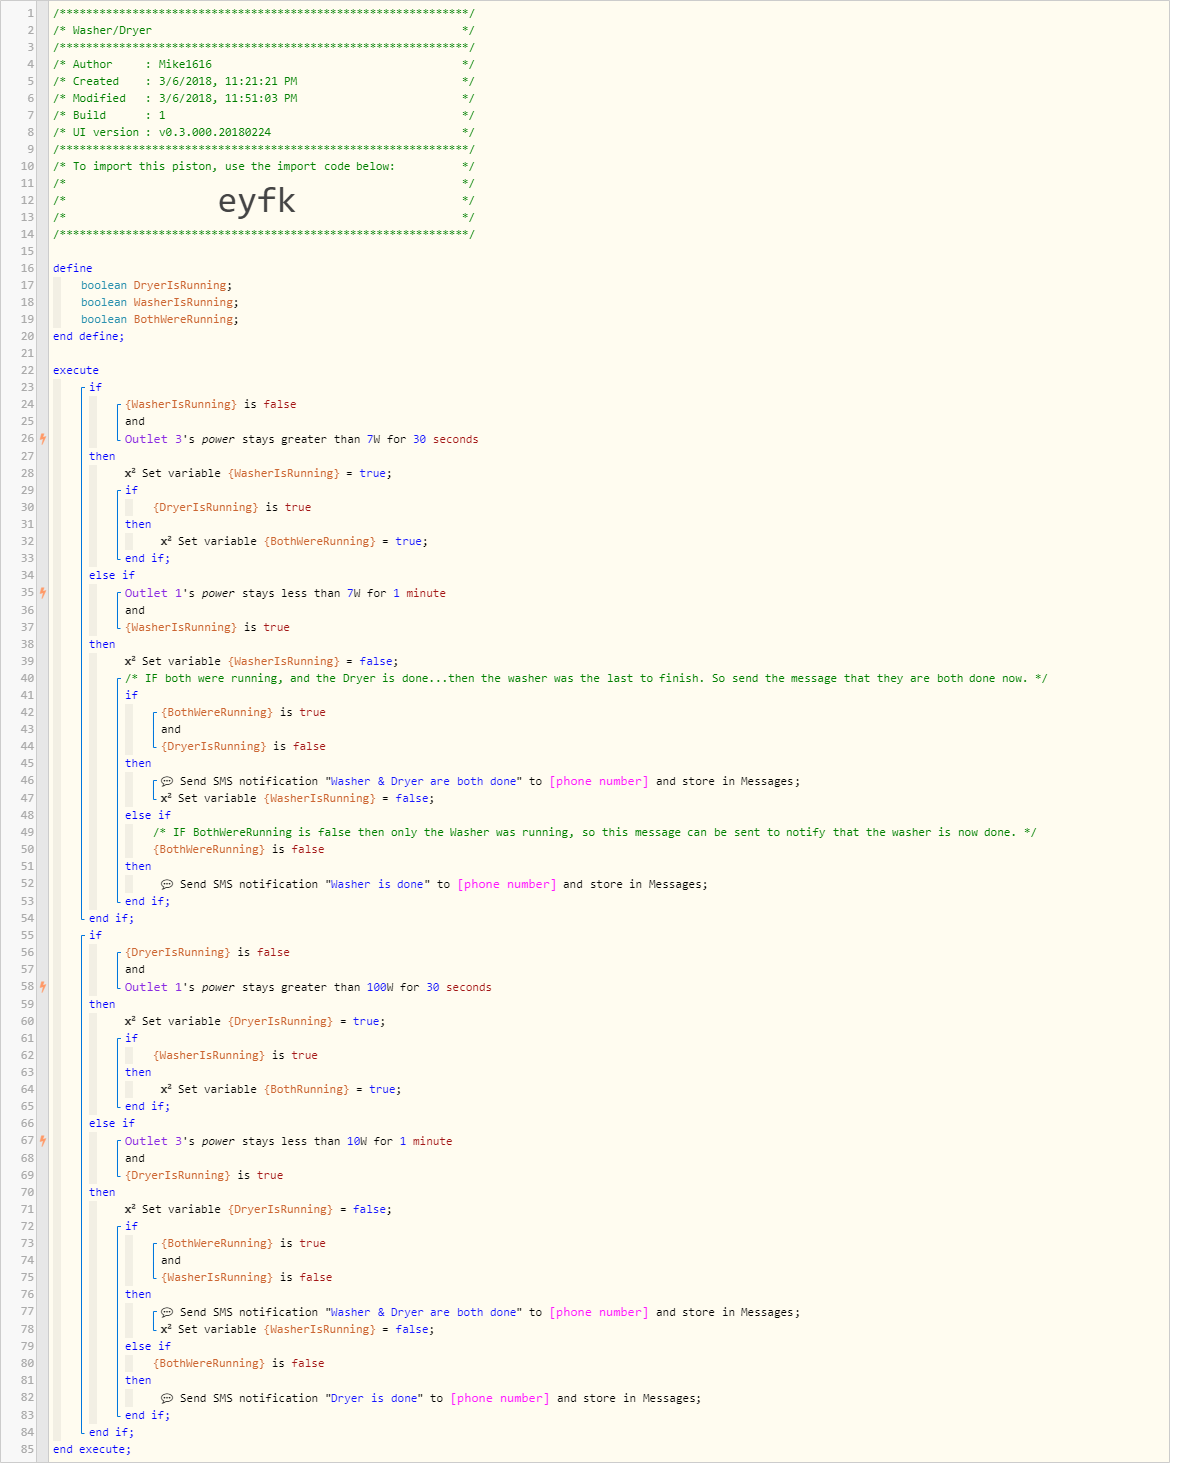Click "boolean DryerIsRunning;" declaration

tap(157, 285)
